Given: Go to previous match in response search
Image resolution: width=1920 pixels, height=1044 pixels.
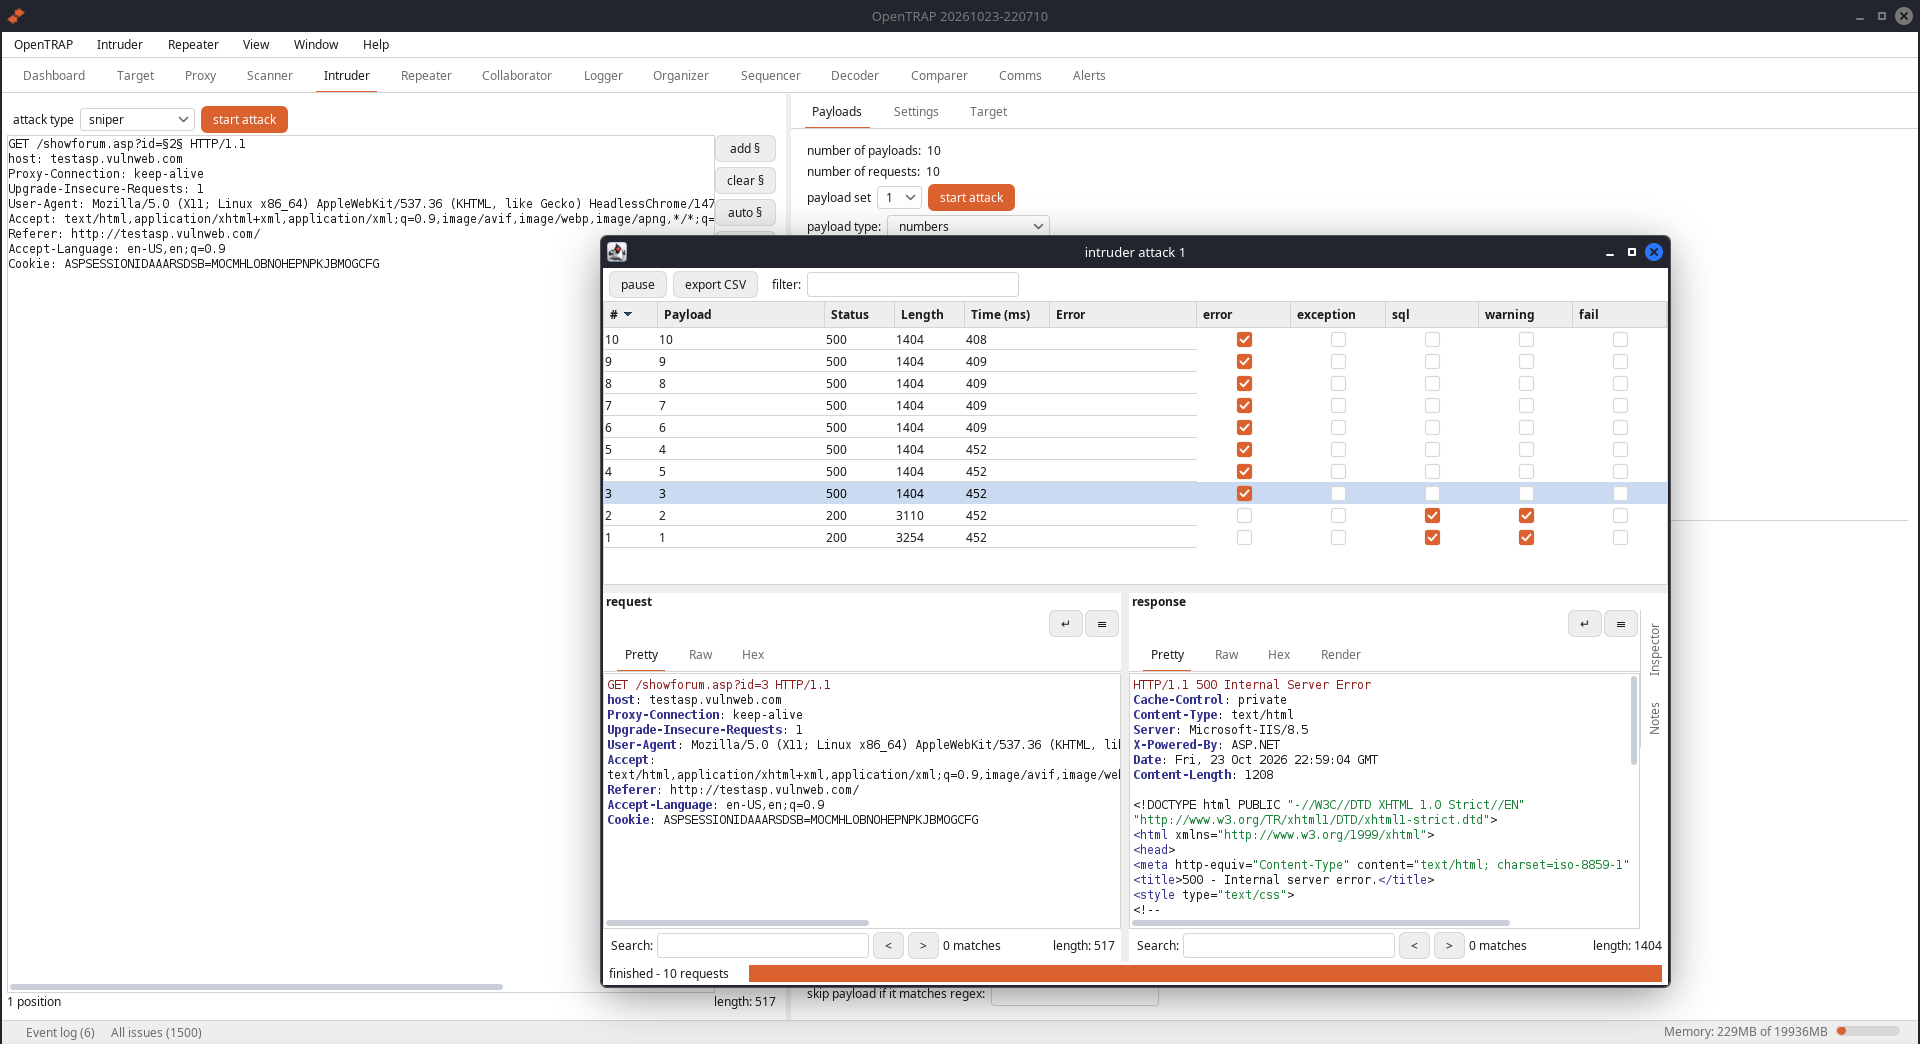Looking at the screenshot, I should [1414, 945].
